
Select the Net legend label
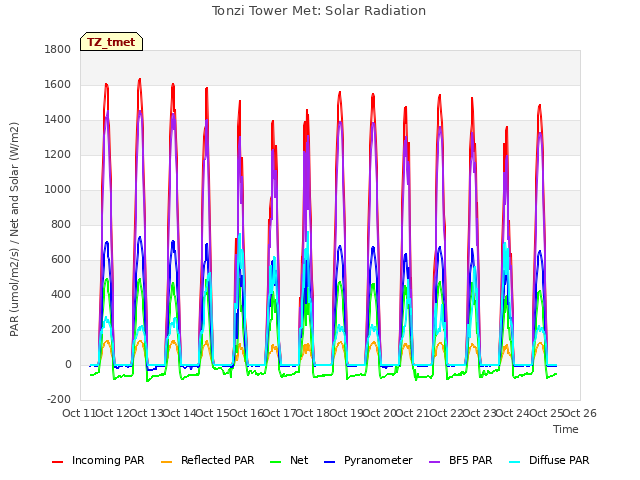[299, 460]
